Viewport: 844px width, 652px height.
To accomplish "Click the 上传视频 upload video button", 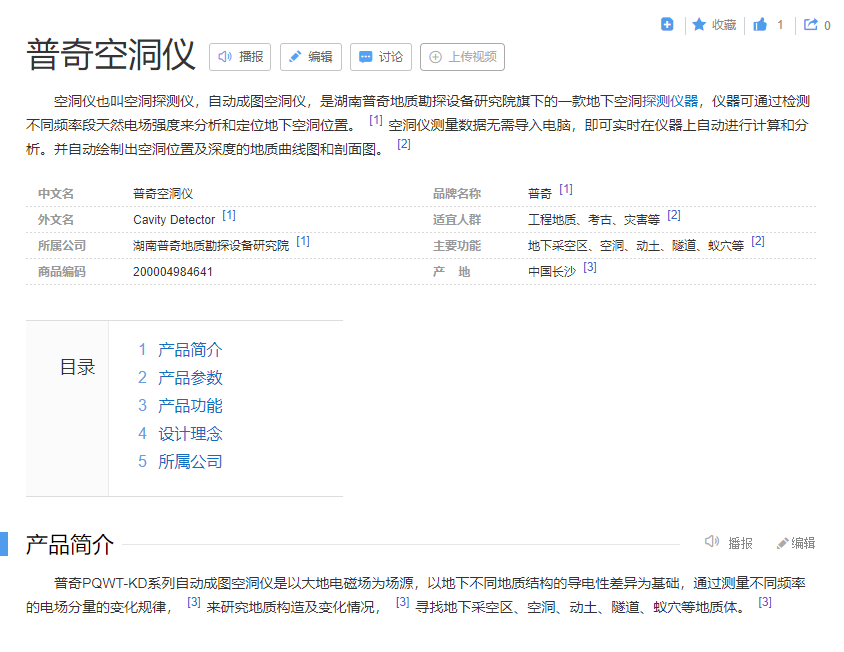I will point(462,57).
